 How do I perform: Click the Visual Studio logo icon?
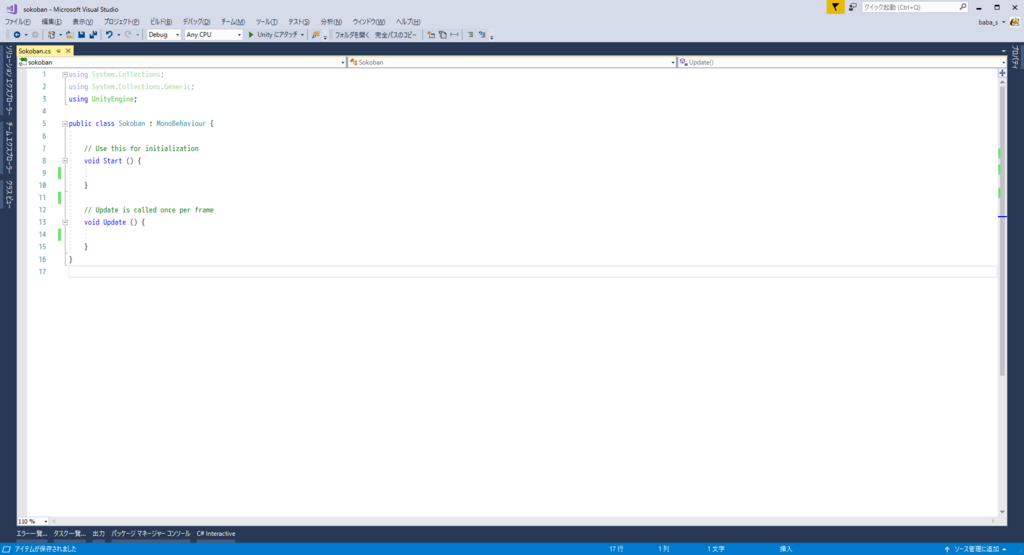(12, 8)
